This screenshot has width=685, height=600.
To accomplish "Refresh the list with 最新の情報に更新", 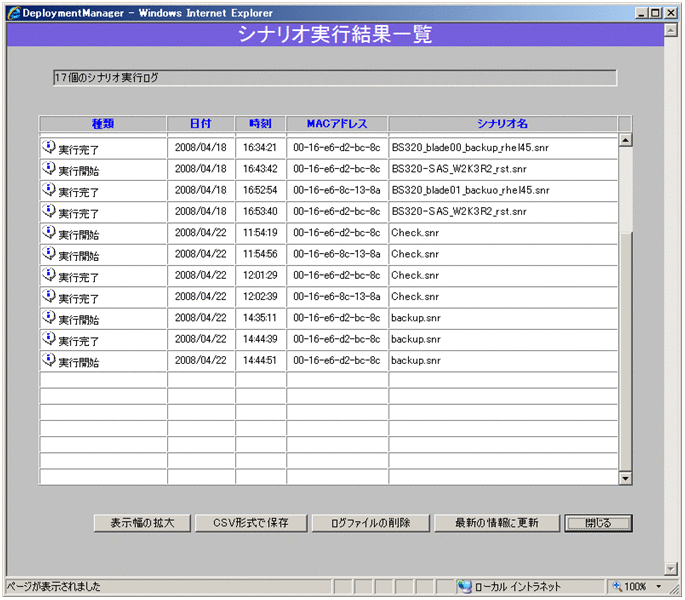I will pos(496,523).
